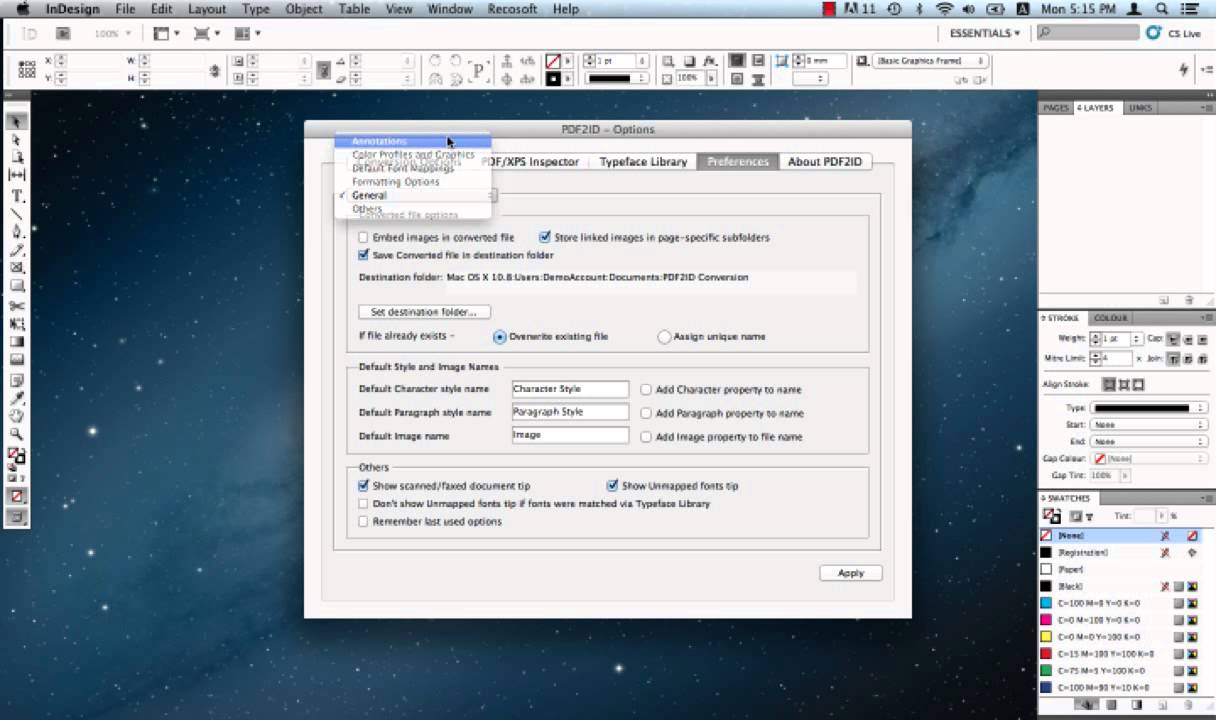Open the Object menu
This screenshot has height=720, width=1216.
coord(303,9)
